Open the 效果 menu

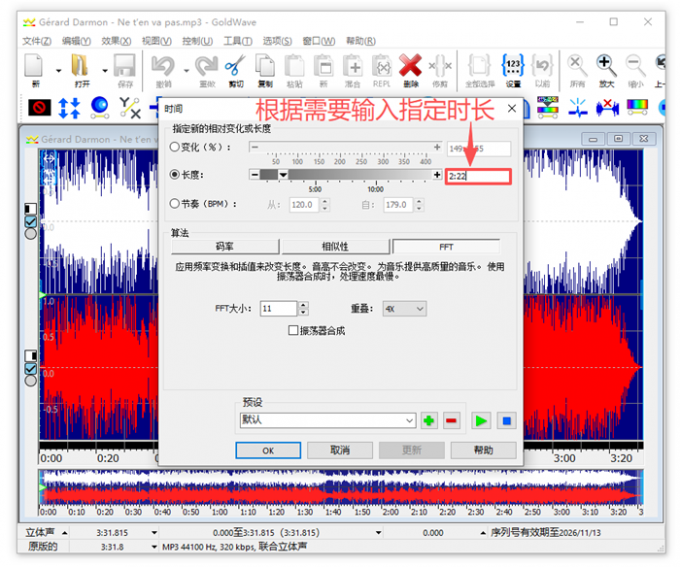pyautogui.click(x=116, y=41)
